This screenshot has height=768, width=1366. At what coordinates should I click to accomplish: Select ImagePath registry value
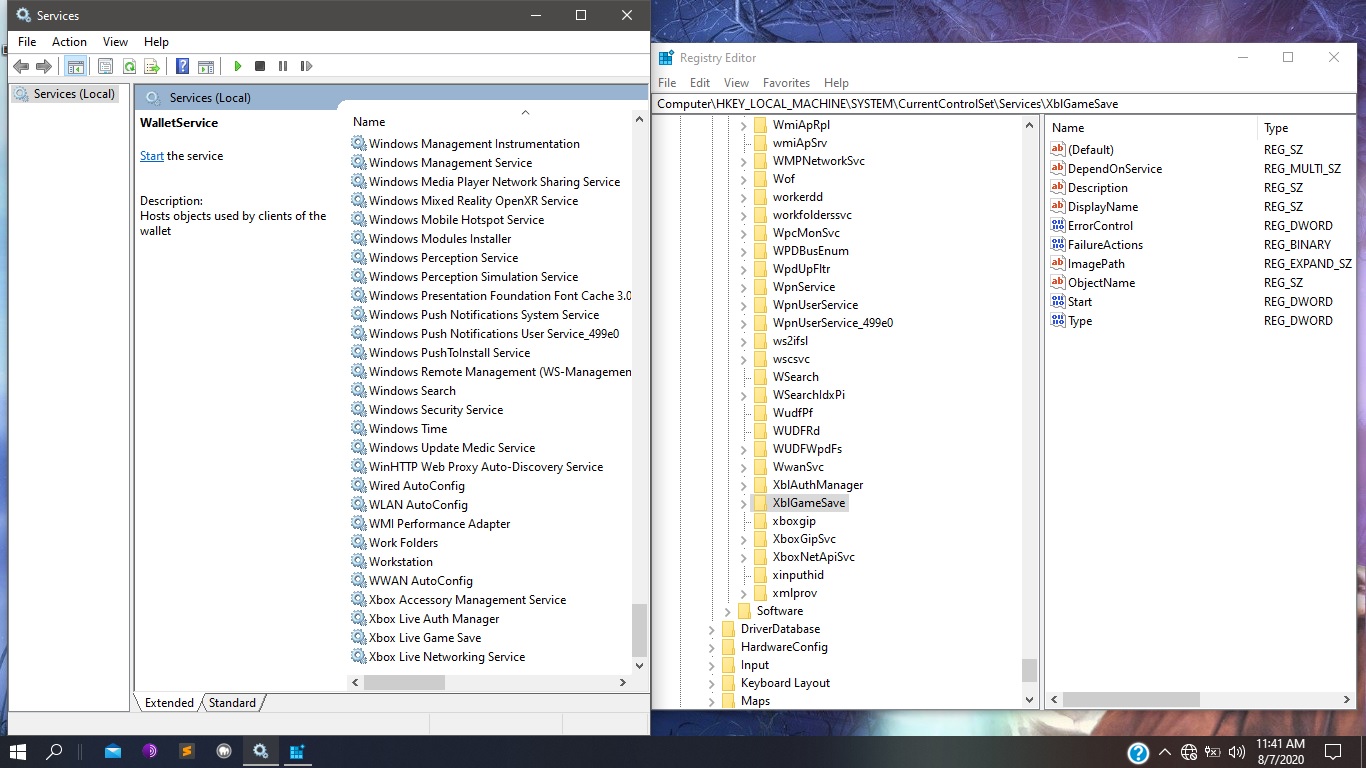pyautogui.click(x=1096, y=264)
